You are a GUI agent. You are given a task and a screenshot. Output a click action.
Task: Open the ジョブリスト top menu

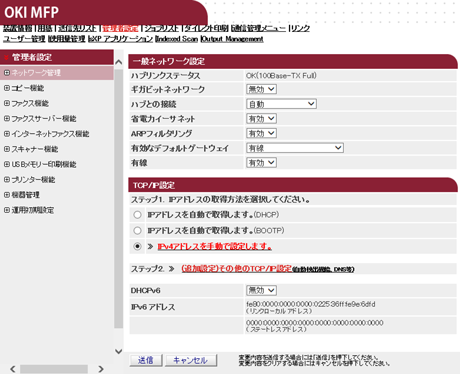pos(161,28)
